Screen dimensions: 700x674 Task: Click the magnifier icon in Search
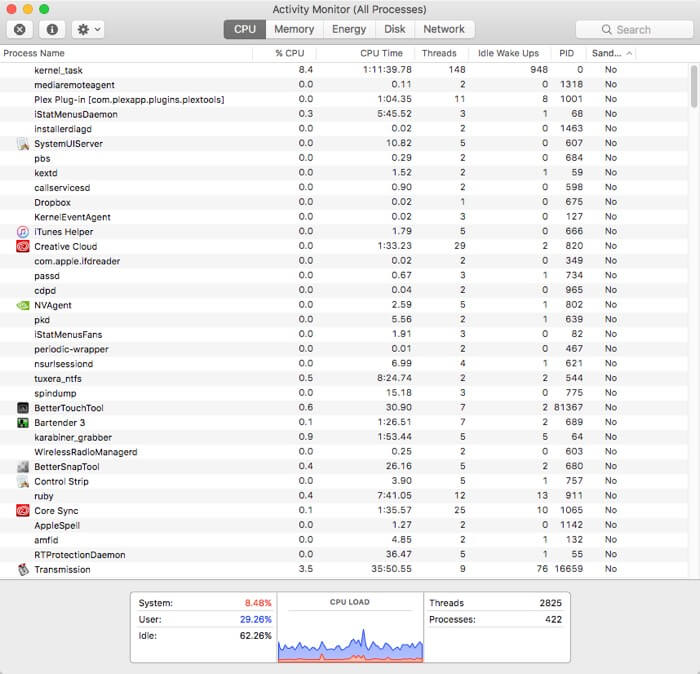coord(606,29)
